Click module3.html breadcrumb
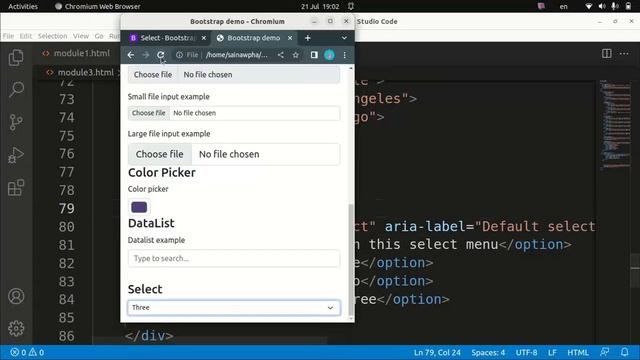The width and height of the screenshot is (640, 360). pyautogui.click(x=85, y=72)
